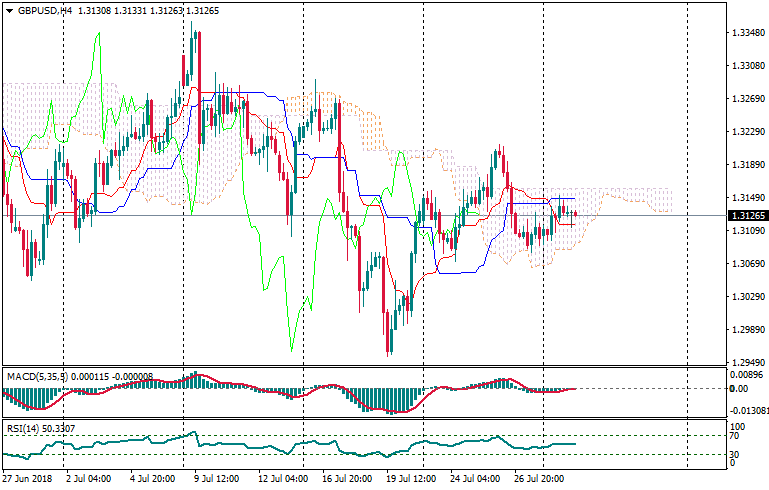
Task: Click the 9 Jul 12:00 time label
Action: [214, 479]
